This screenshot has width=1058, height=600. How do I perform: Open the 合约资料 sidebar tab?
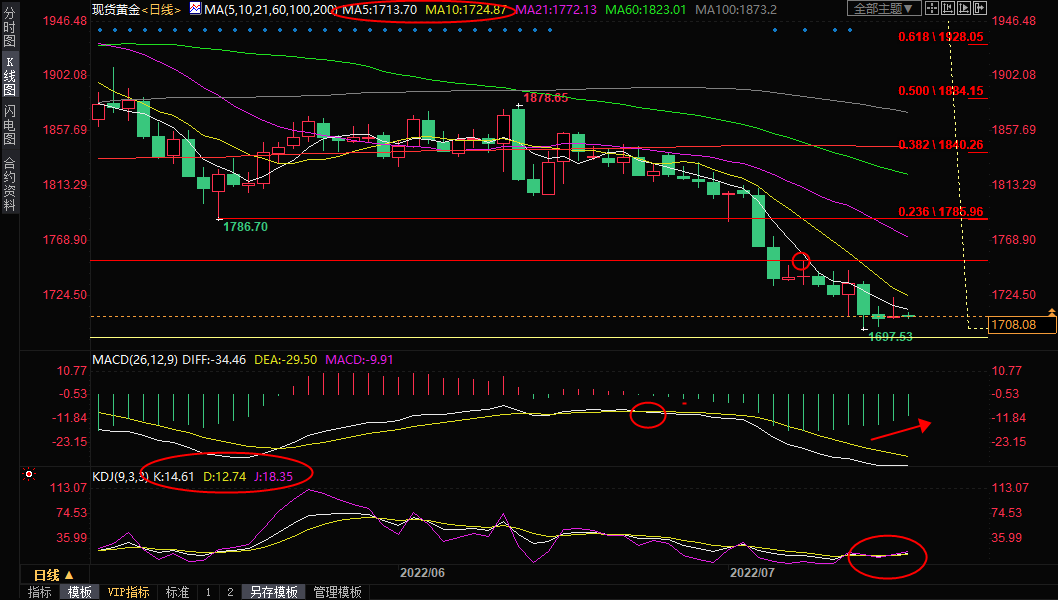pyautogui.click(x=9, y=182)
